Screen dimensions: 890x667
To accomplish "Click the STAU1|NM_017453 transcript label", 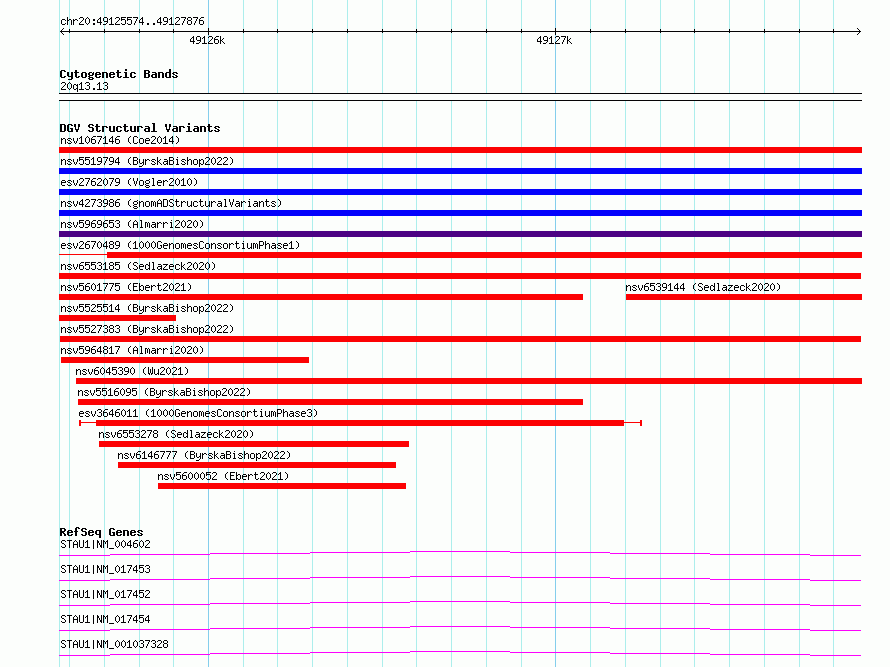I will (105, 569).
